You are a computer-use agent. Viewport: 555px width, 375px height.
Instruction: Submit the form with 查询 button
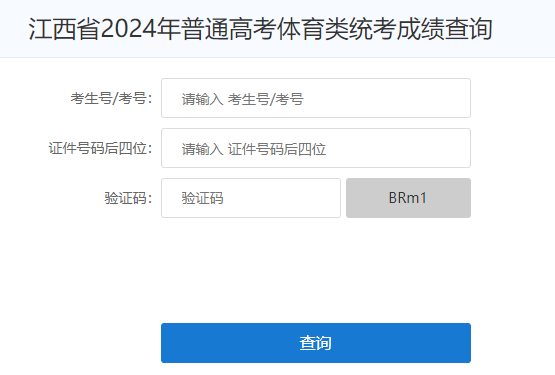pyautogui.click(x=316, y=343)
